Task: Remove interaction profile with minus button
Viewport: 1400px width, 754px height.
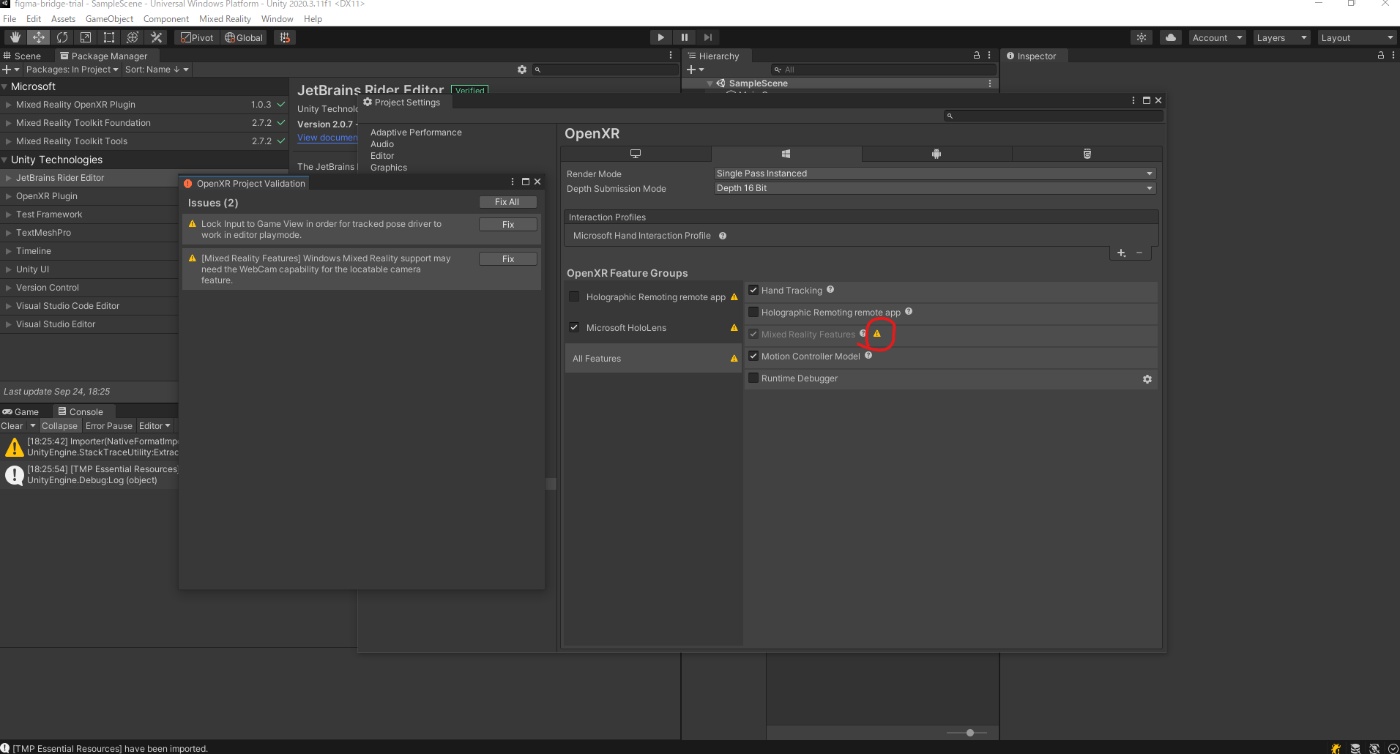Action: point(1139,253)
